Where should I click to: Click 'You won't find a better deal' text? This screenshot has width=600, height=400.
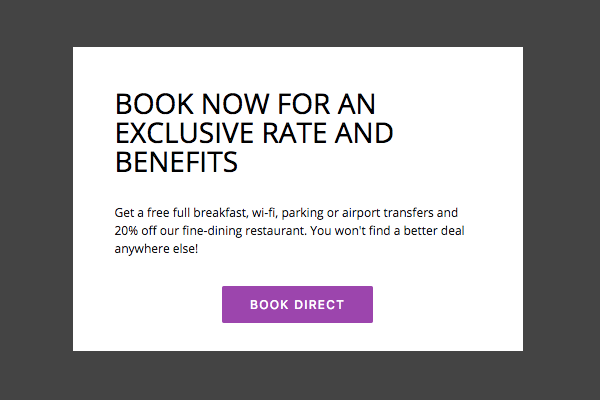tap(387, 231)
